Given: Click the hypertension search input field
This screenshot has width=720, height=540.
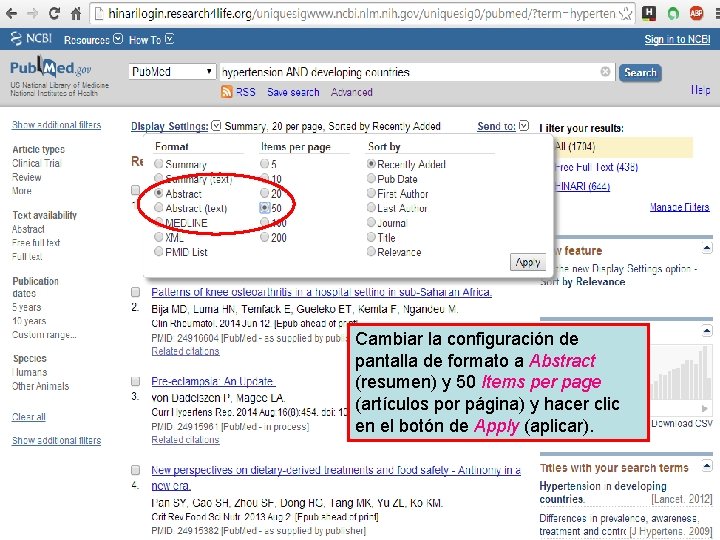Looking at the screenshot, I should (410, 72).
